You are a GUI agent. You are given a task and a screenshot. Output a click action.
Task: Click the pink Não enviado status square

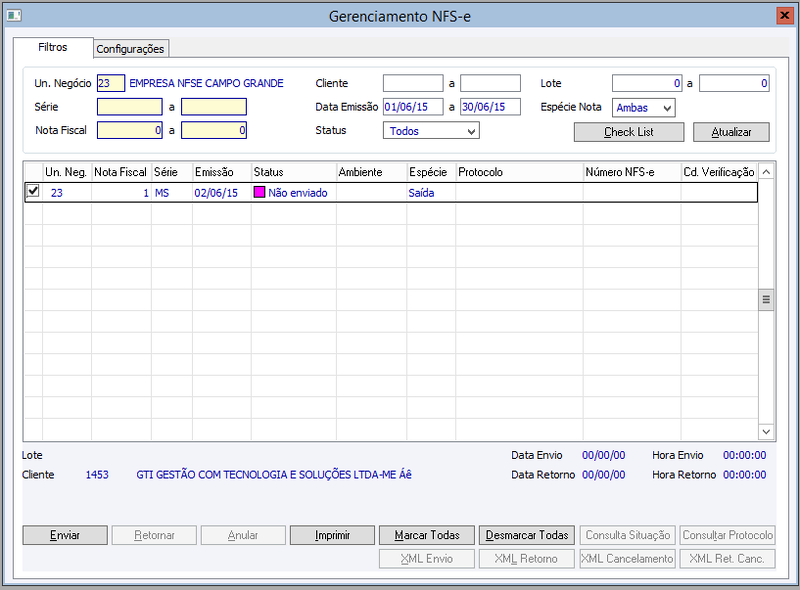point(259,192)
